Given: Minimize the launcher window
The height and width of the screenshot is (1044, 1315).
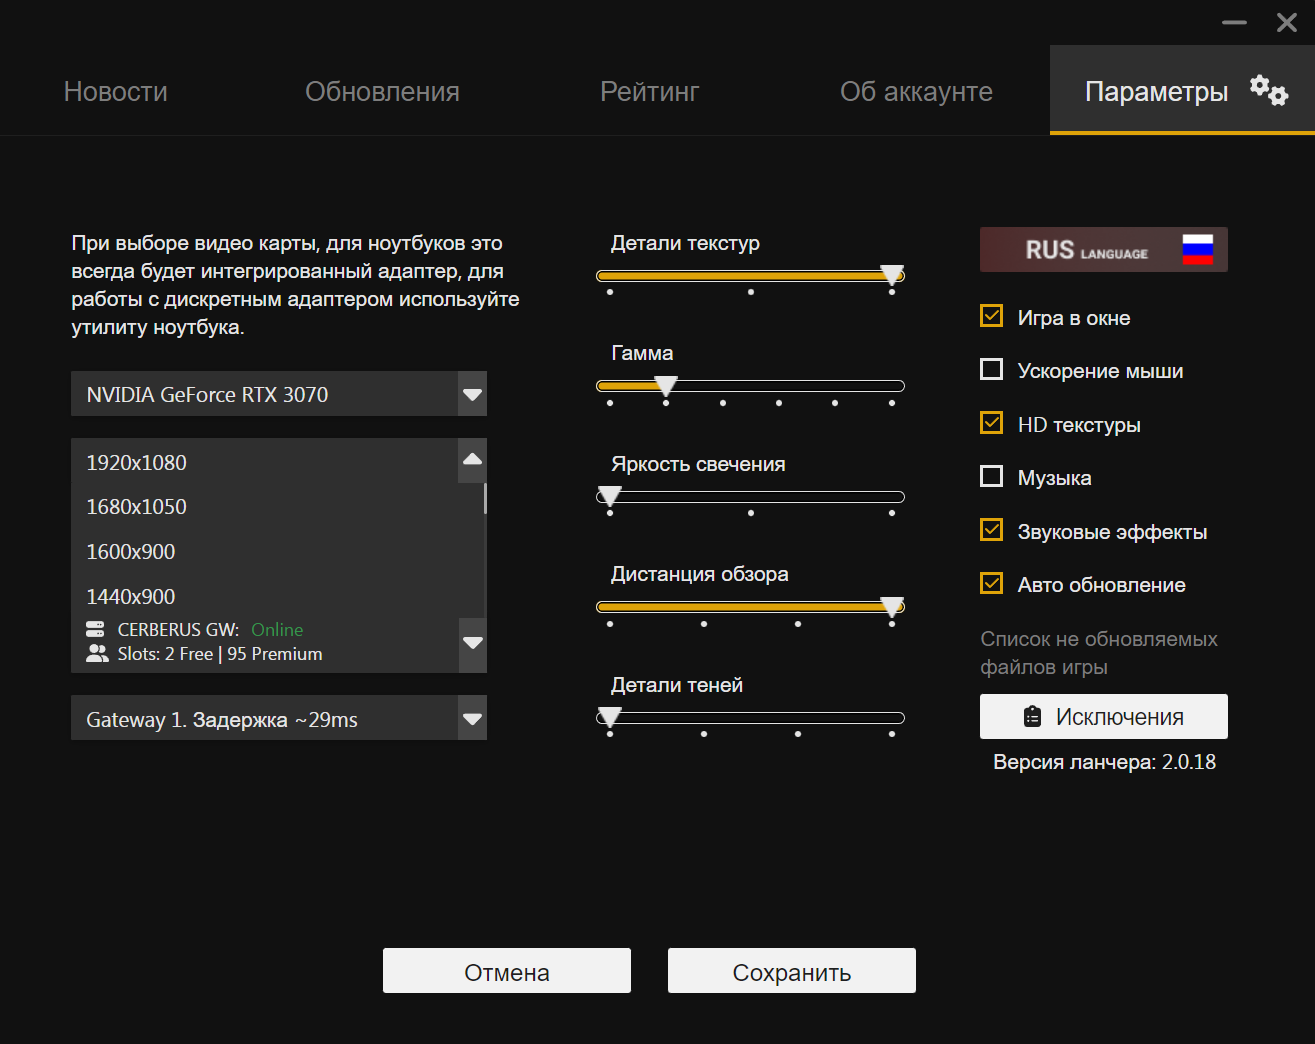Looking at the screenshot, I should click(1234, 22).
